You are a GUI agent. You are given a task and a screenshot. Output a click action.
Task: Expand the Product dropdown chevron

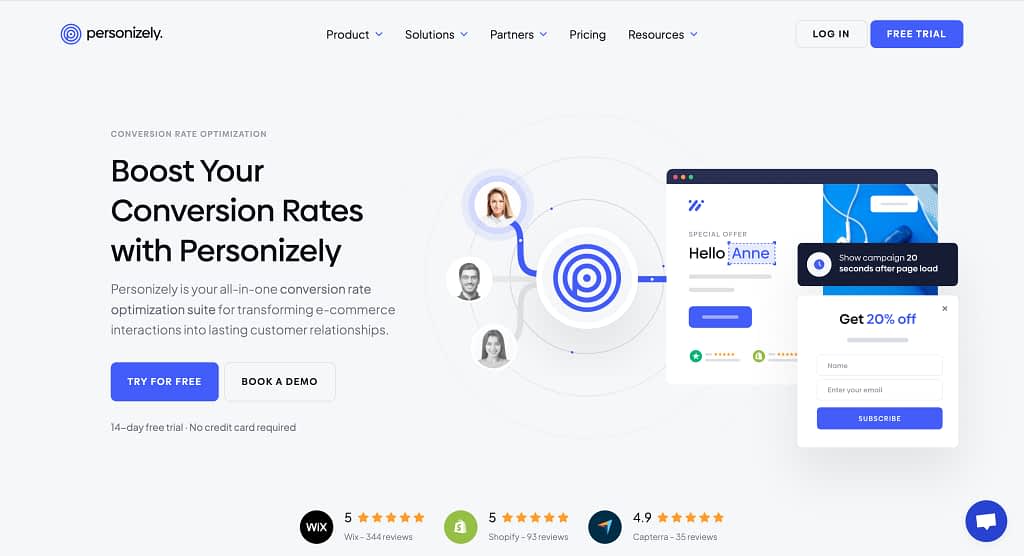pos(379,34)
